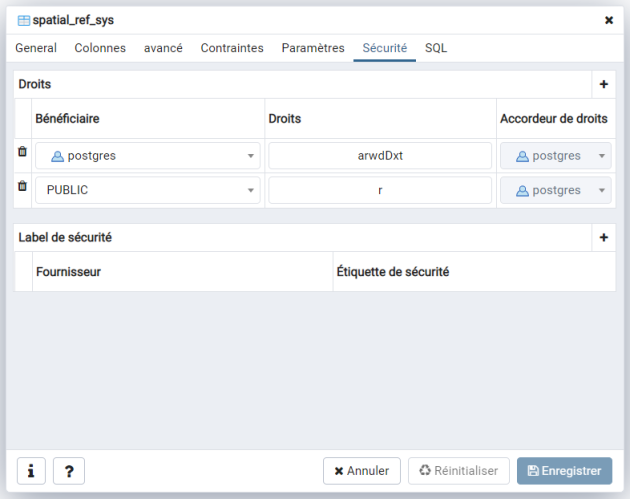Select the Paramètres tab
This screenshot has height=499, width=630.
[313, 48]
